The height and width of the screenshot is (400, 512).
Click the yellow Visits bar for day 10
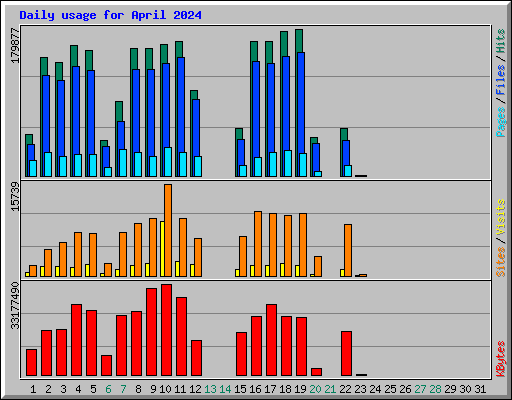(162, 249)
